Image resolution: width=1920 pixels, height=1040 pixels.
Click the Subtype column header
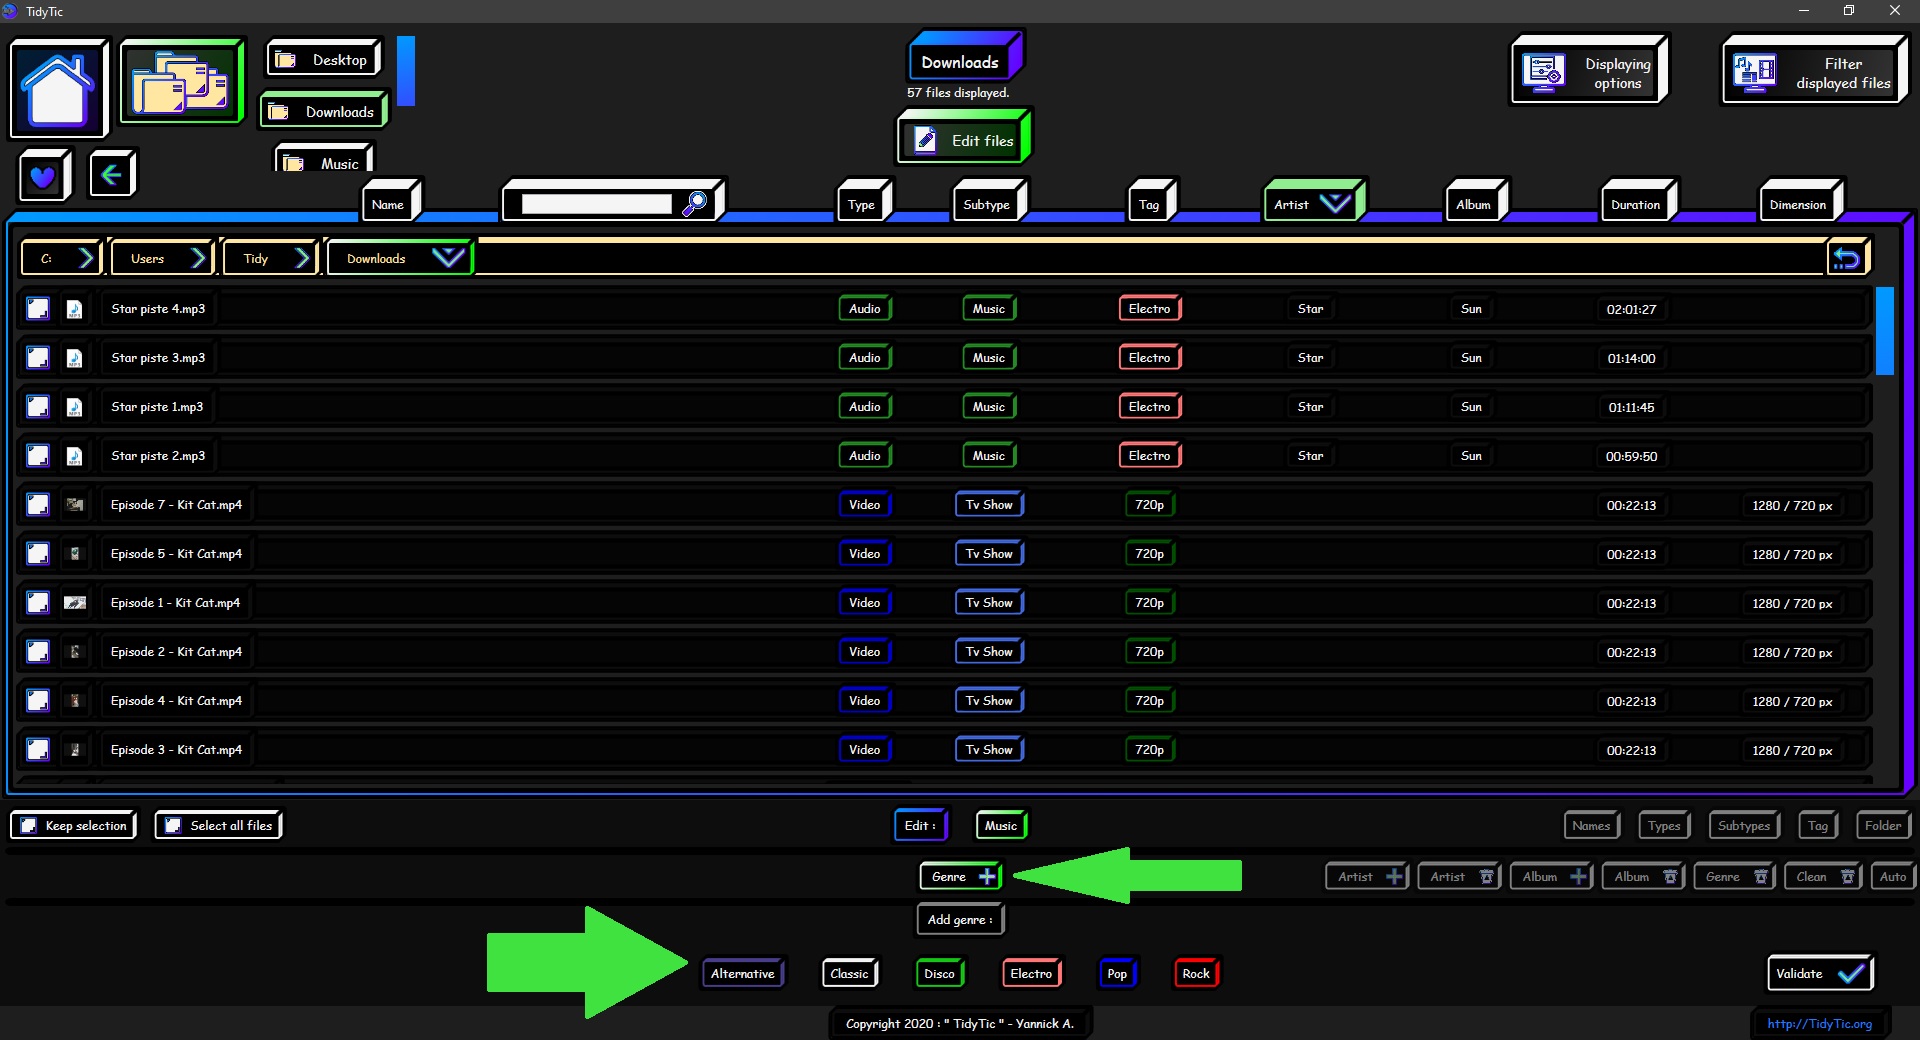pos(986,205)
